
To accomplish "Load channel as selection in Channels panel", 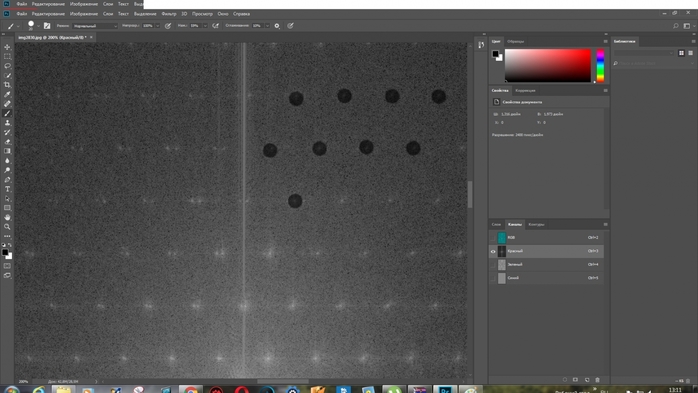I will pos(565,380).
